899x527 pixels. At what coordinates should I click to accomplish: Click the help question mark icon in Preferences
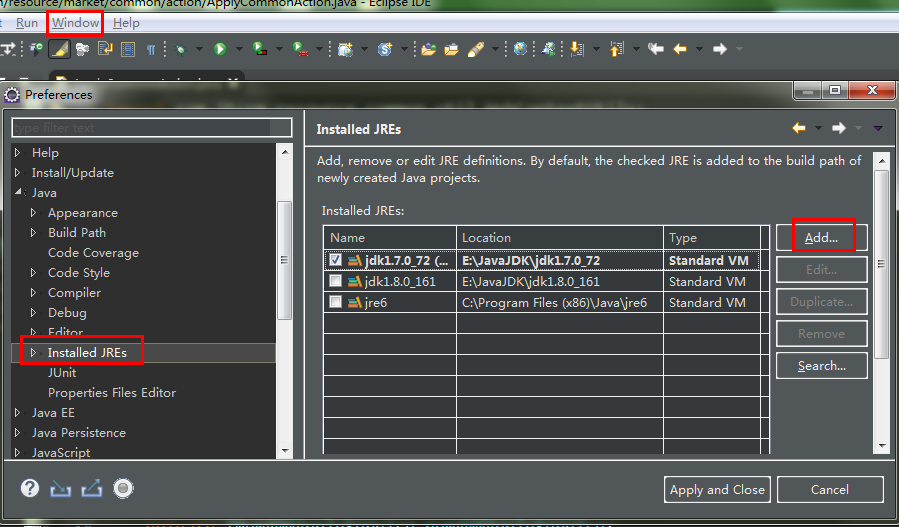30,488
